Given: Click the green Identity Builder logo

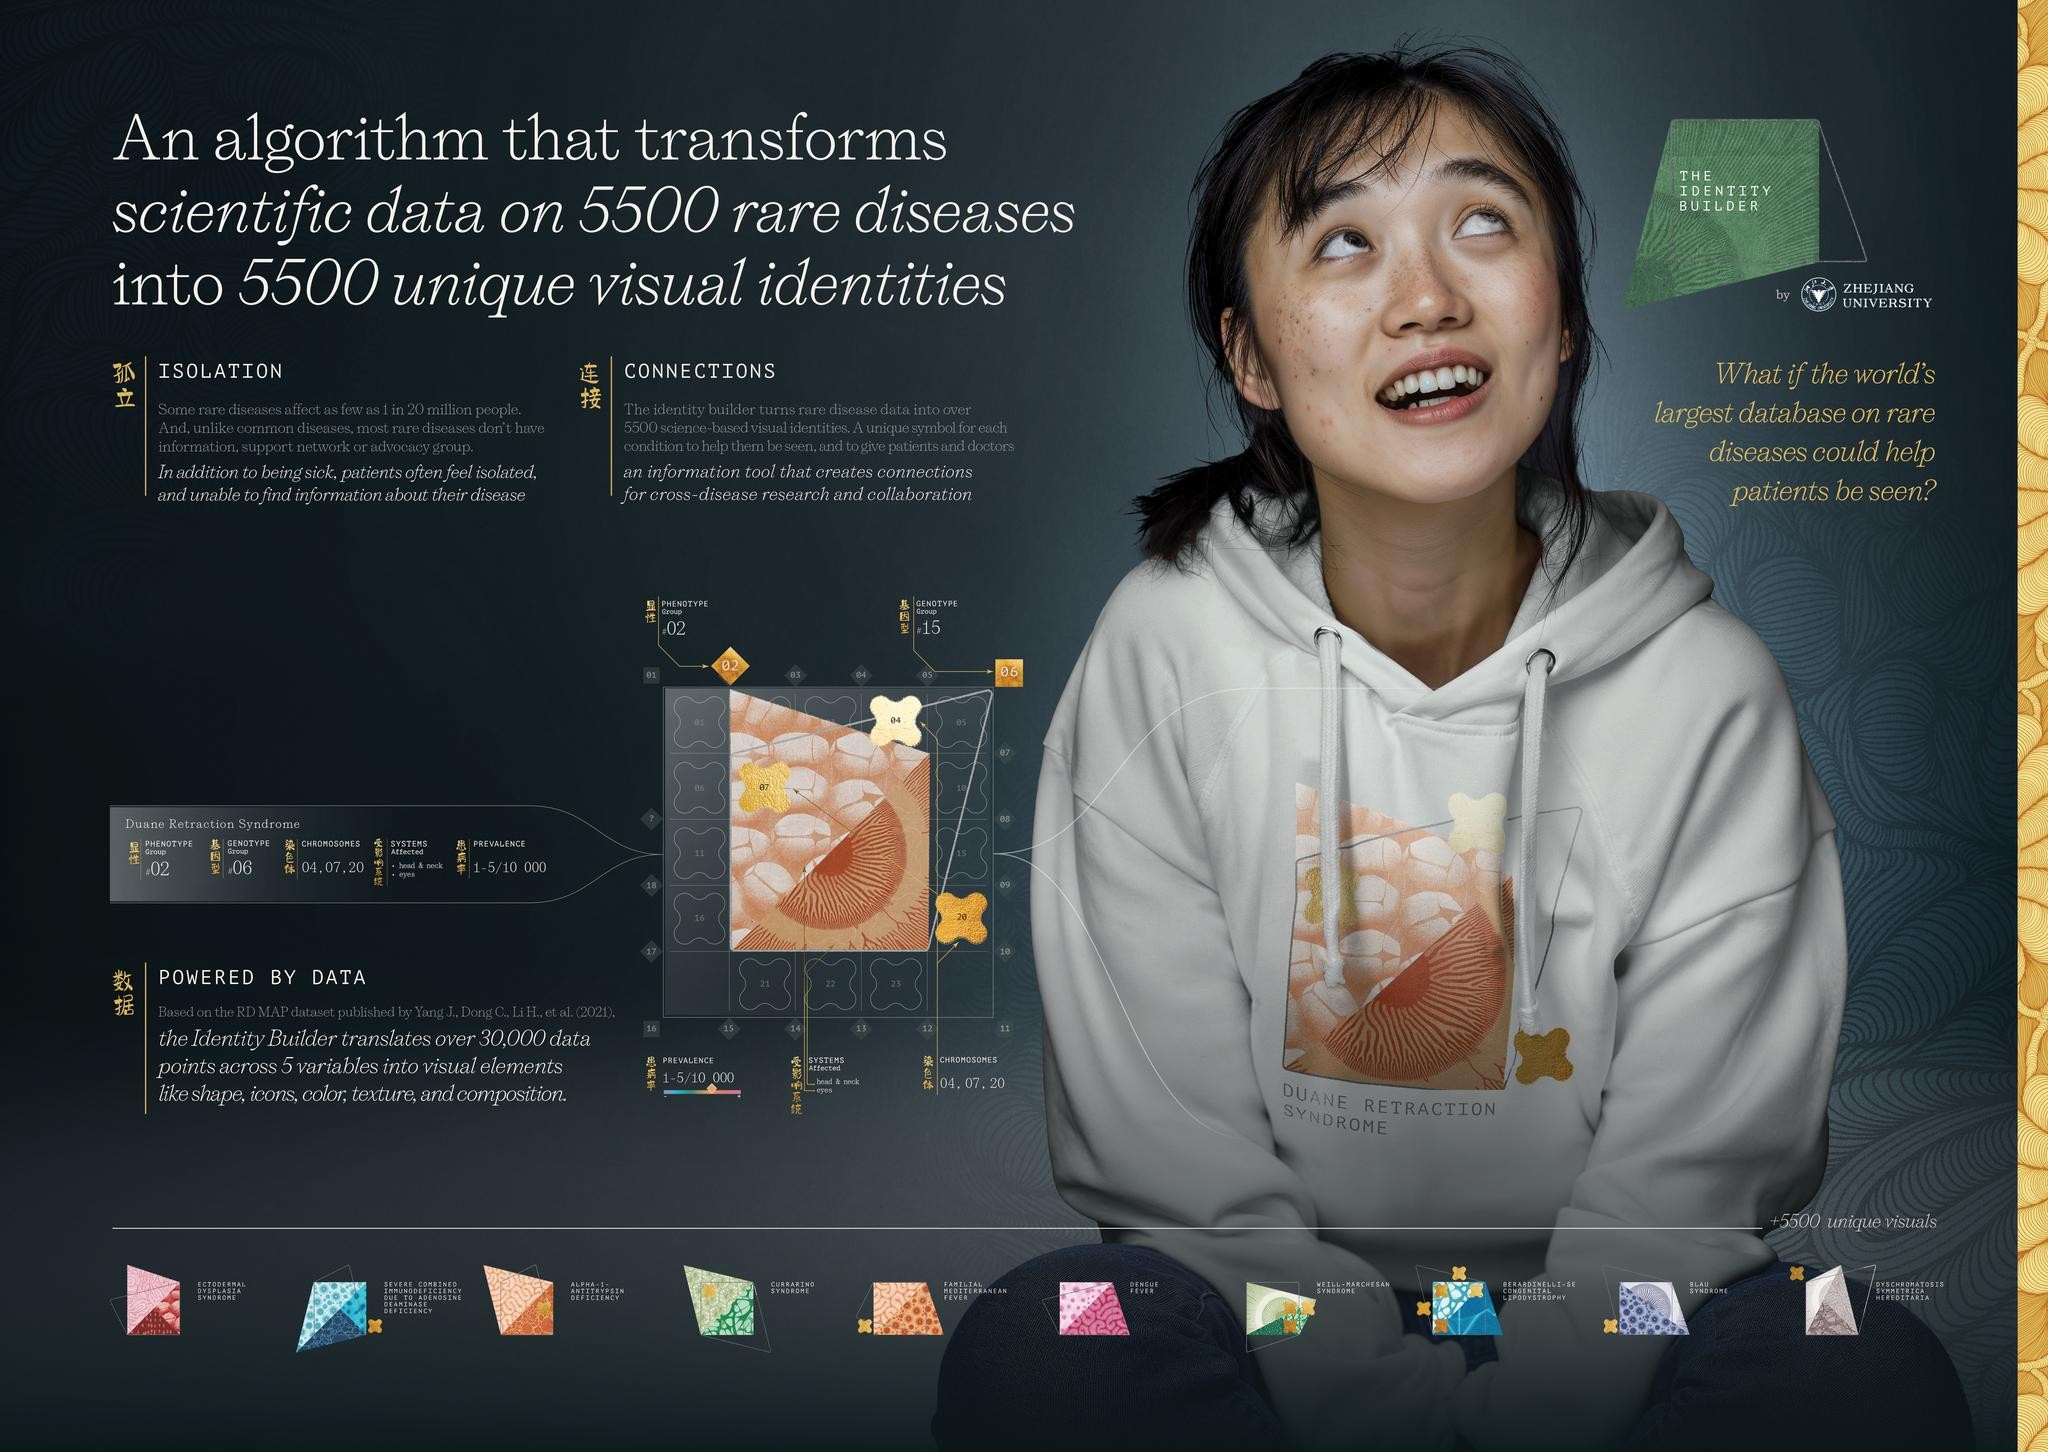Looking at the screenshot, I should (x=1735, y=210).
